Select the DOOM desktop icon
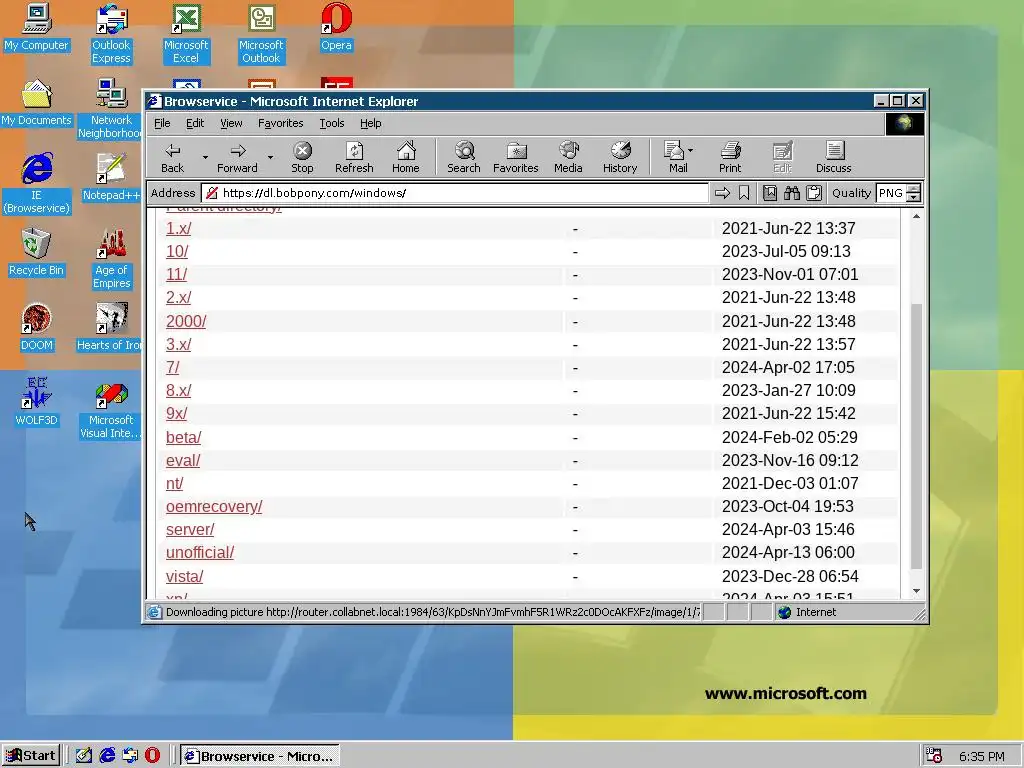The height and width of the screenshot is (768, 1024). 37,327
